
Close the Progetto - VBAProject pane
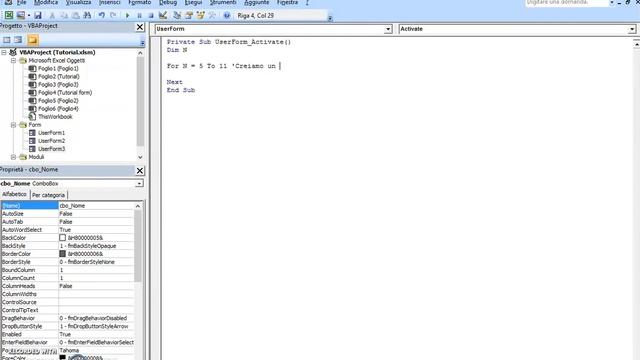pos(140,27)
